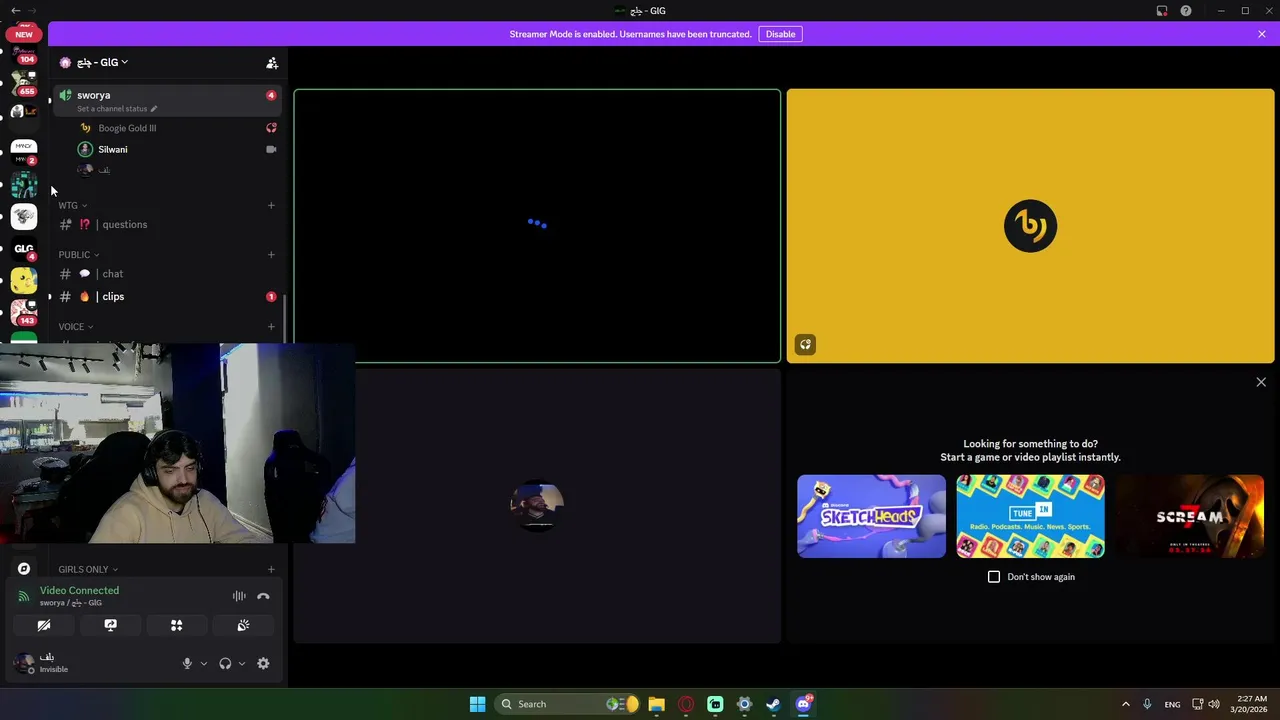The image size is (1280, 720).
Task: Click the NEW badge atop server list
Action: tap(24, 34)
